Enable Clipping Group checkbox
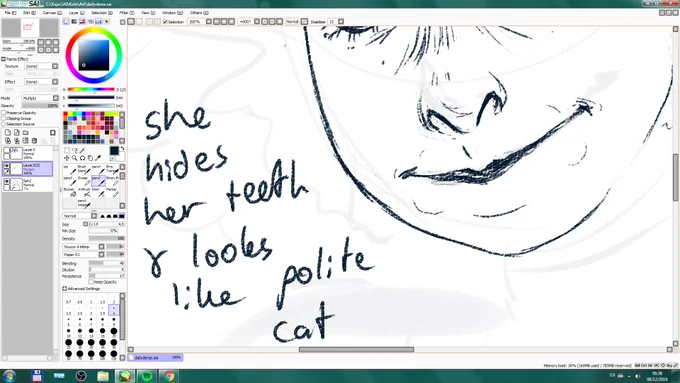Screen dimensions: 680x383 (3, 118)
